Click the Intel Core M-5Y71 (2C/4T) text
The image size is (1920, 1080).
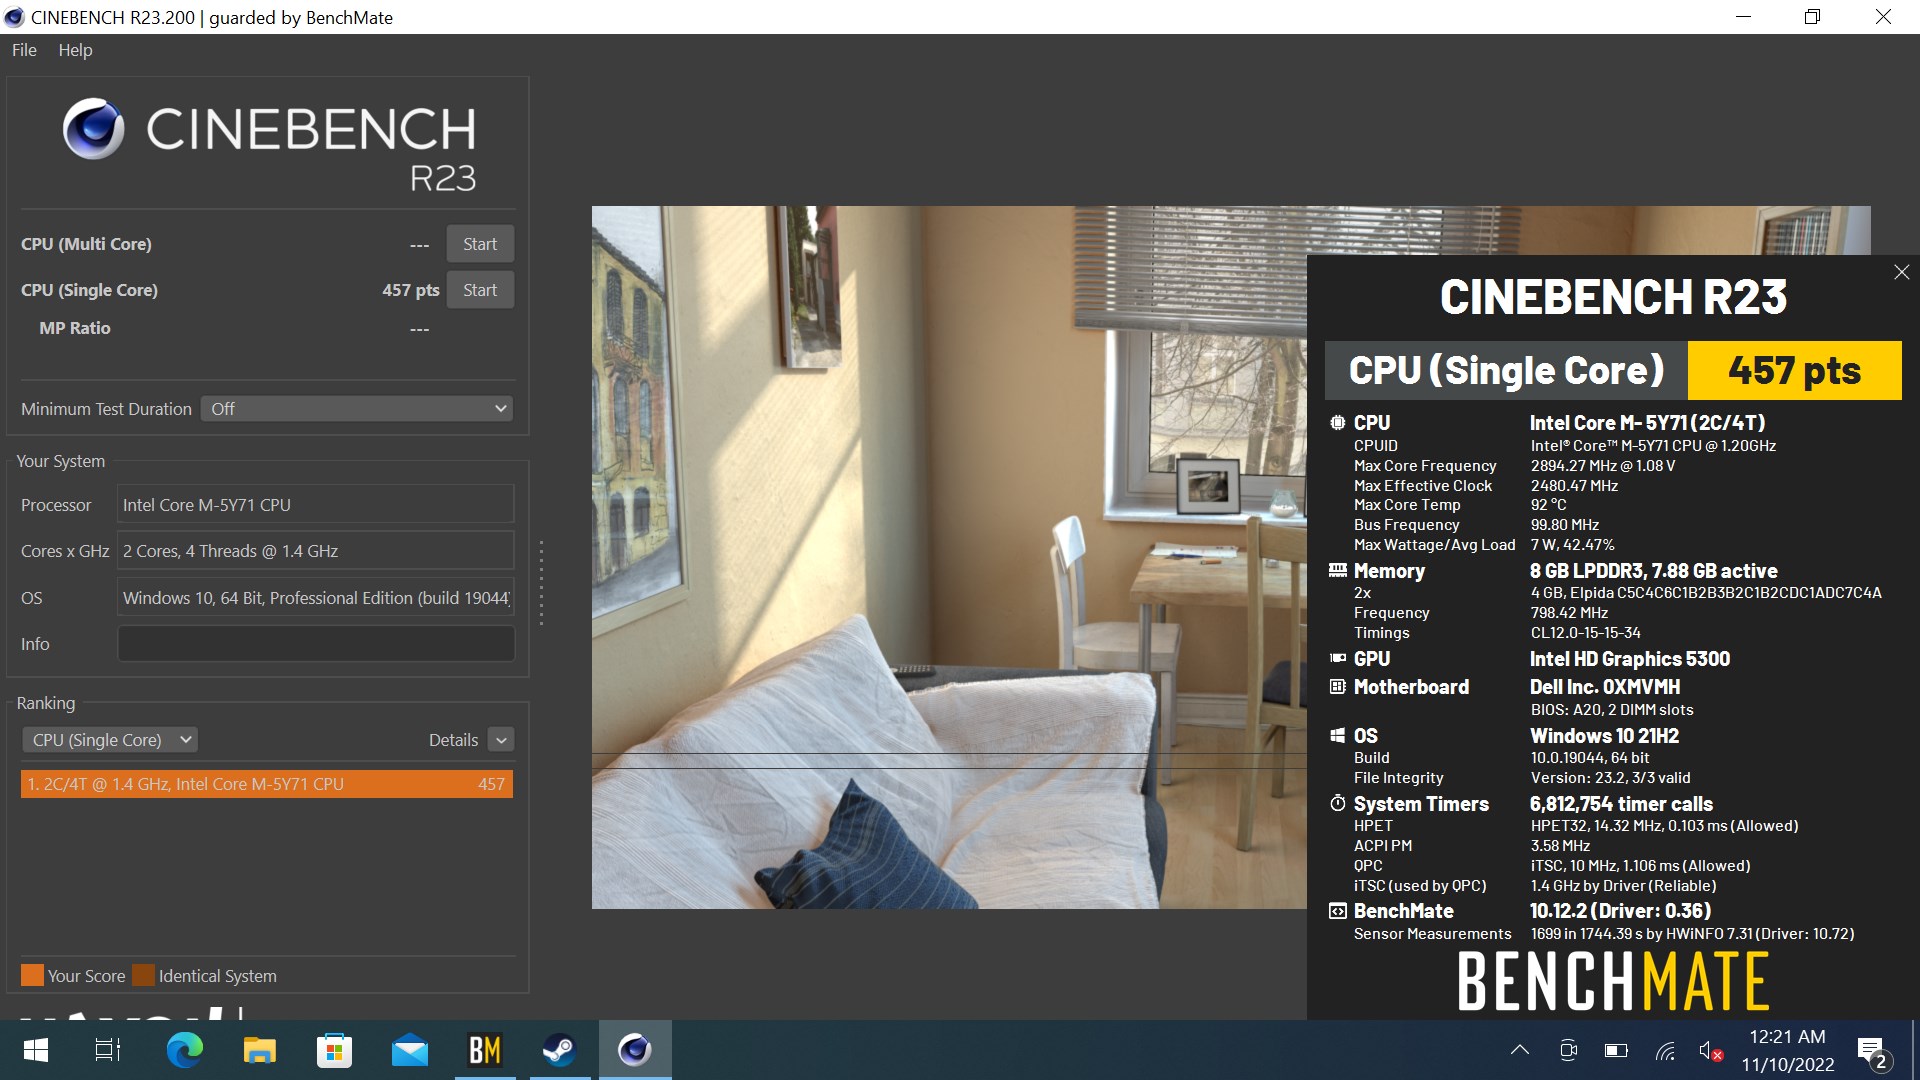point(1647,423)
